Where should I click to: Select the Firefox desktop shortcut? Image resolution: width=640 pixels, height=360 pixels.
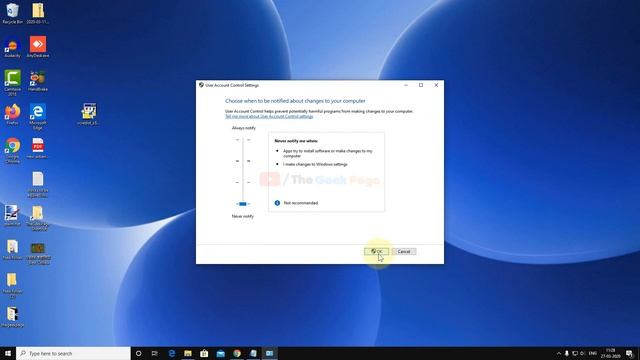pyautogui.click(x=12, y=114)
